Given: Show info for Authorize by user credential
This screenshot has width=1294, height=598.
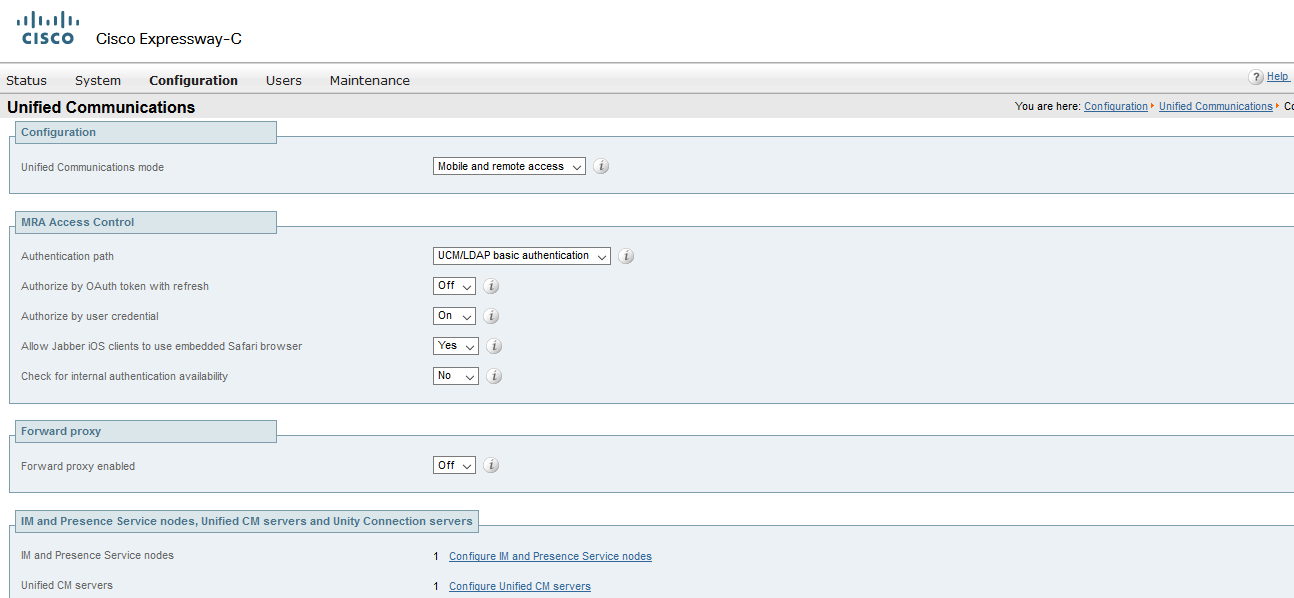Looking at the screenshot, I should pyautogui.click(x=491, y=316).
